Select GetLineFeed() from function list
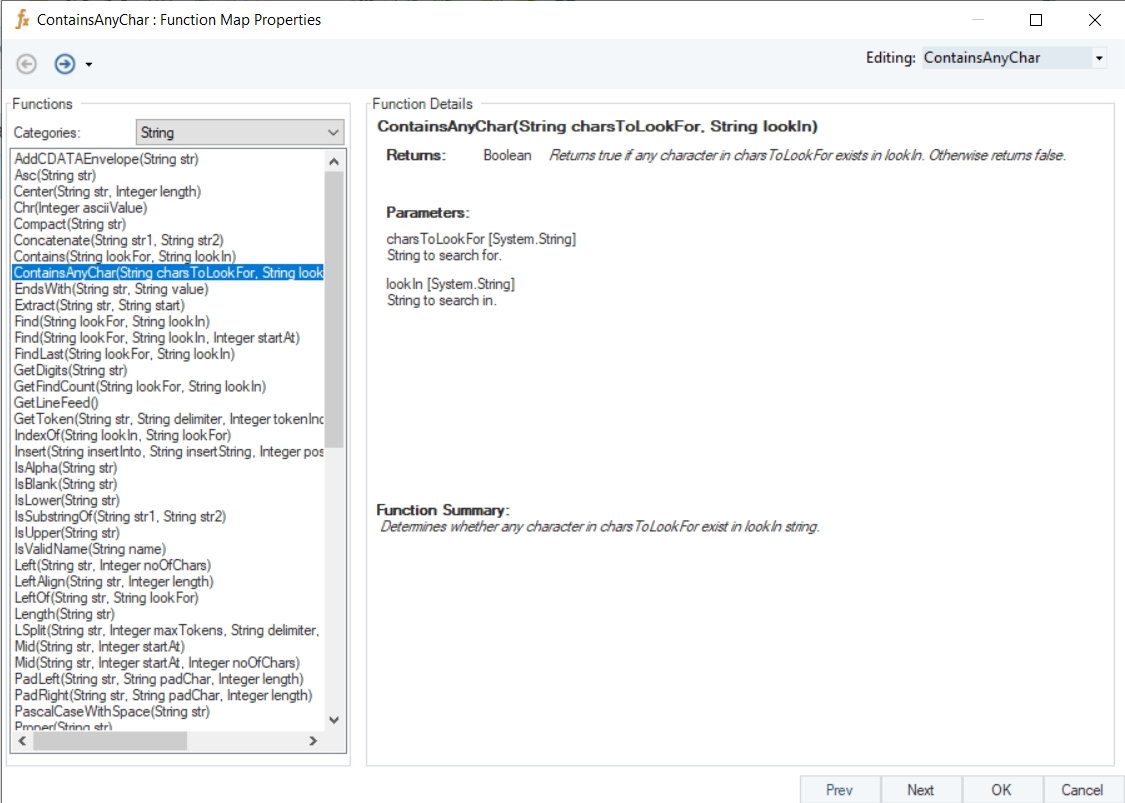The height and width of the screenshot is (803, 1125). point(56,402)
